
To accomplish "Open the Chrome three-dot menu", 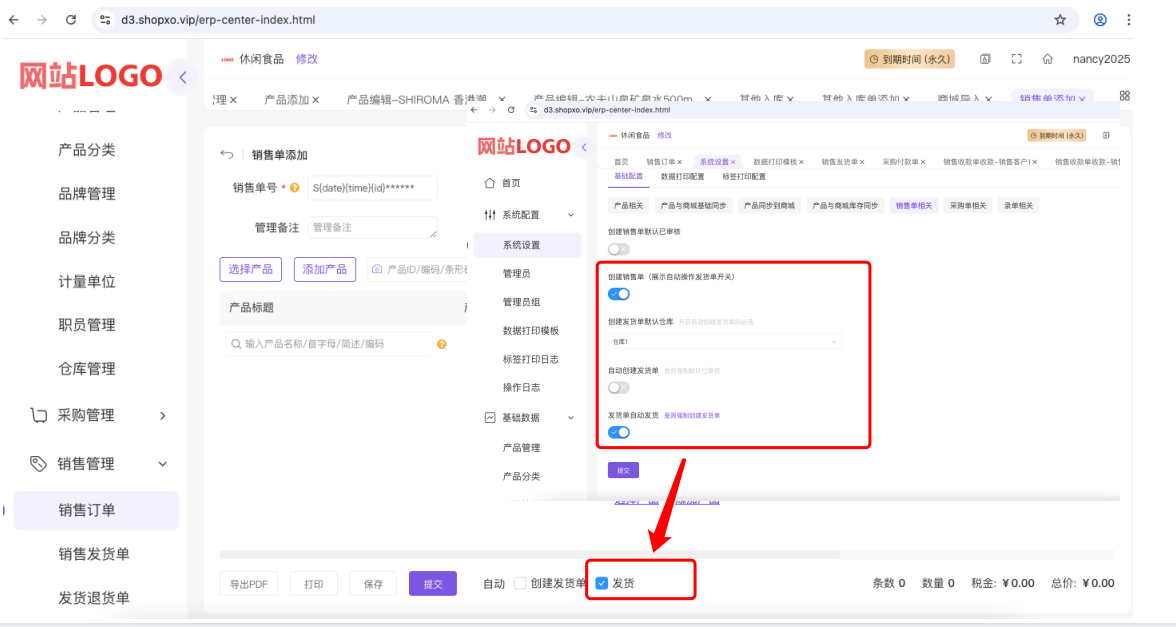I will [x=1128, y=20].
